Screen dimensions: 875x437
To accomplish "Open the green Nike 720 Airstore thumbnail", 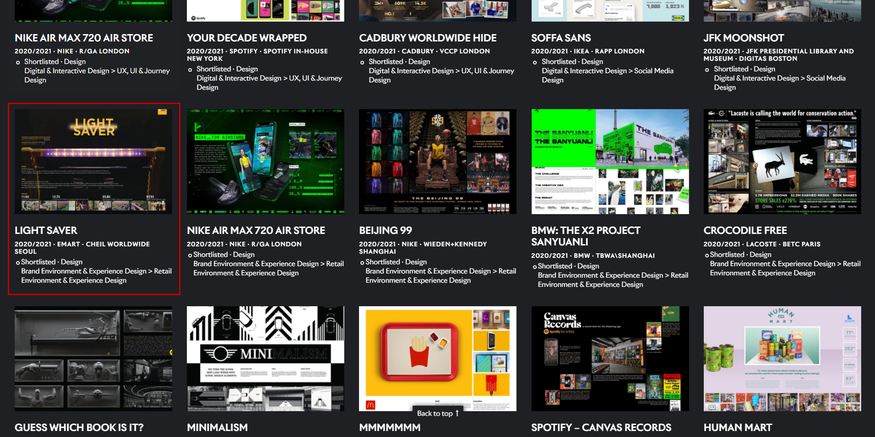I will coord(265,161).
